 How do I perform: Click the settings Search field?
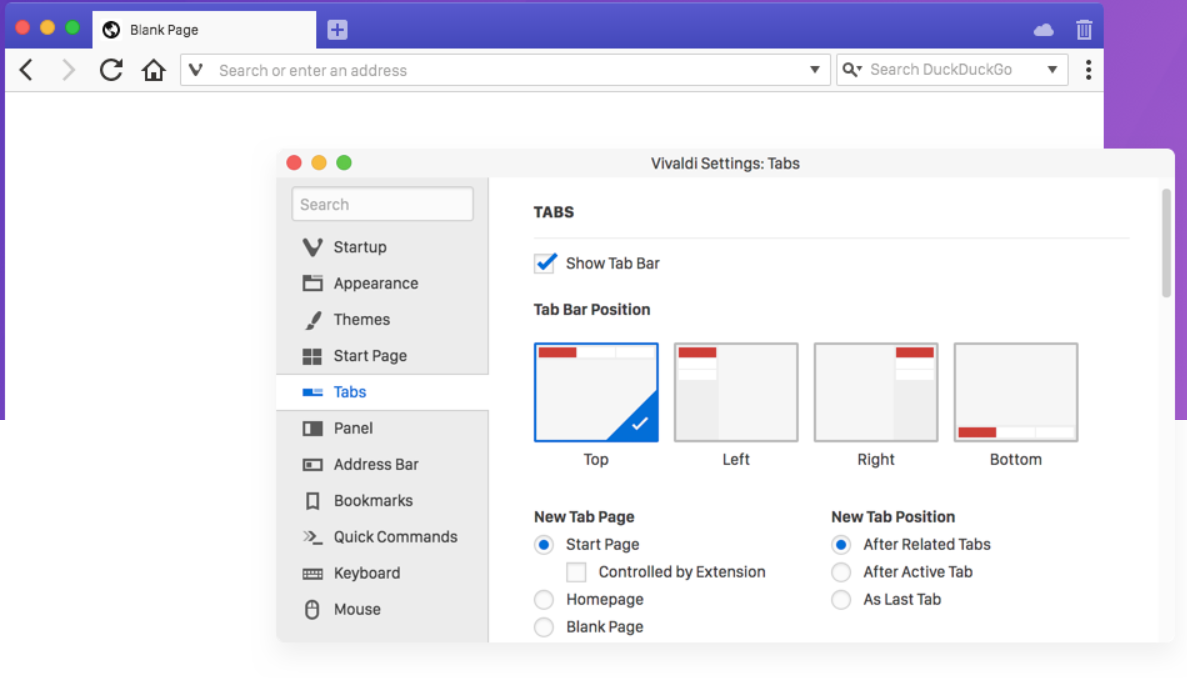pos(382,204)
